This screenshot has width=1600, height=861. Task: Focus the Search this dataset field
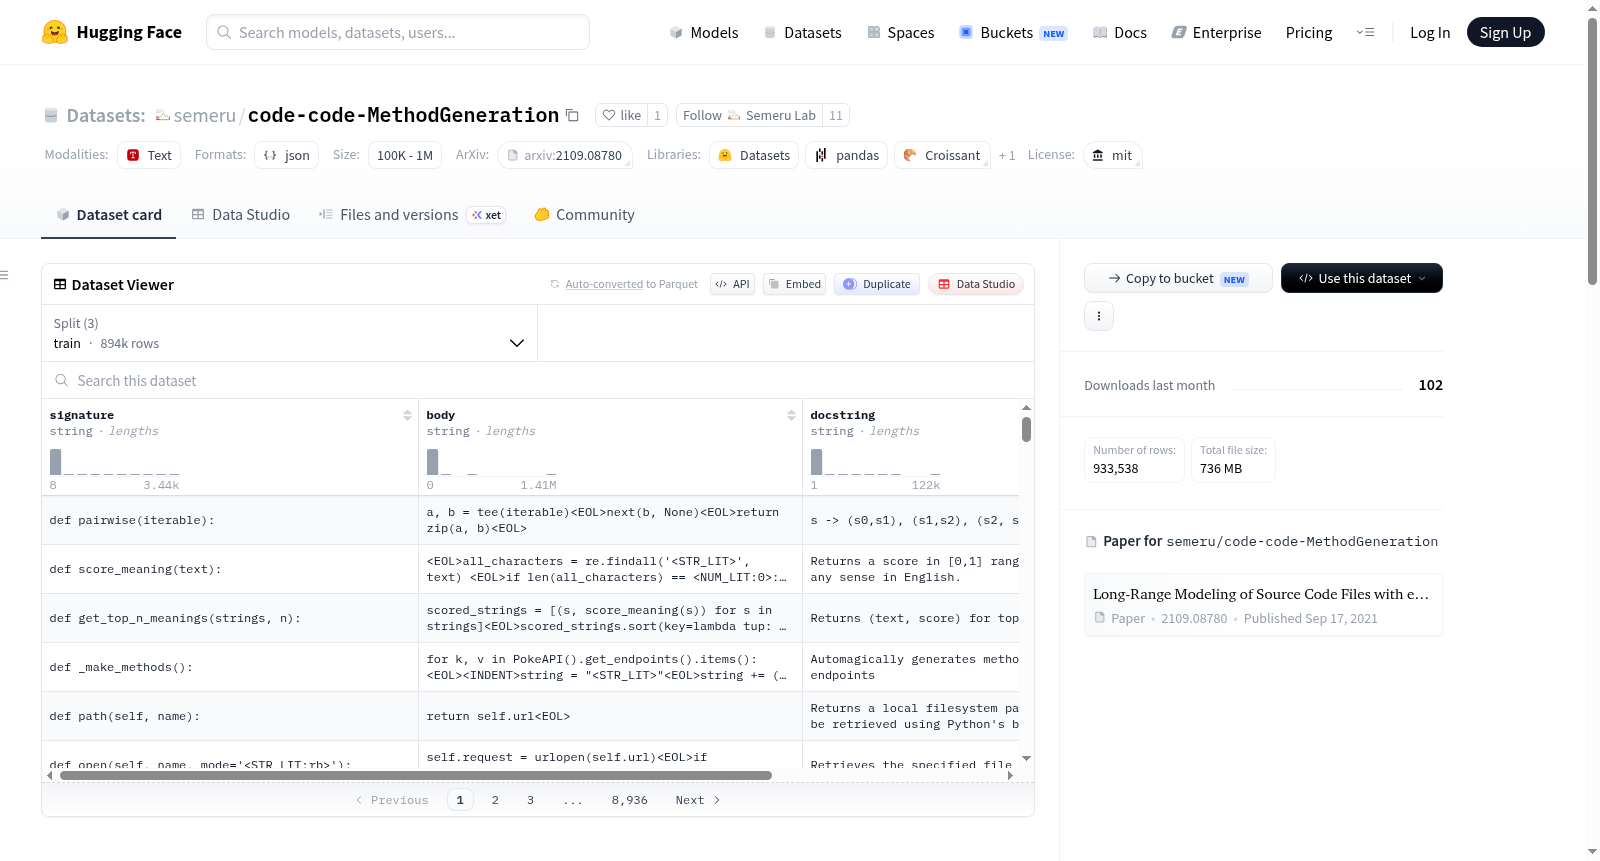tap(538, 380)
